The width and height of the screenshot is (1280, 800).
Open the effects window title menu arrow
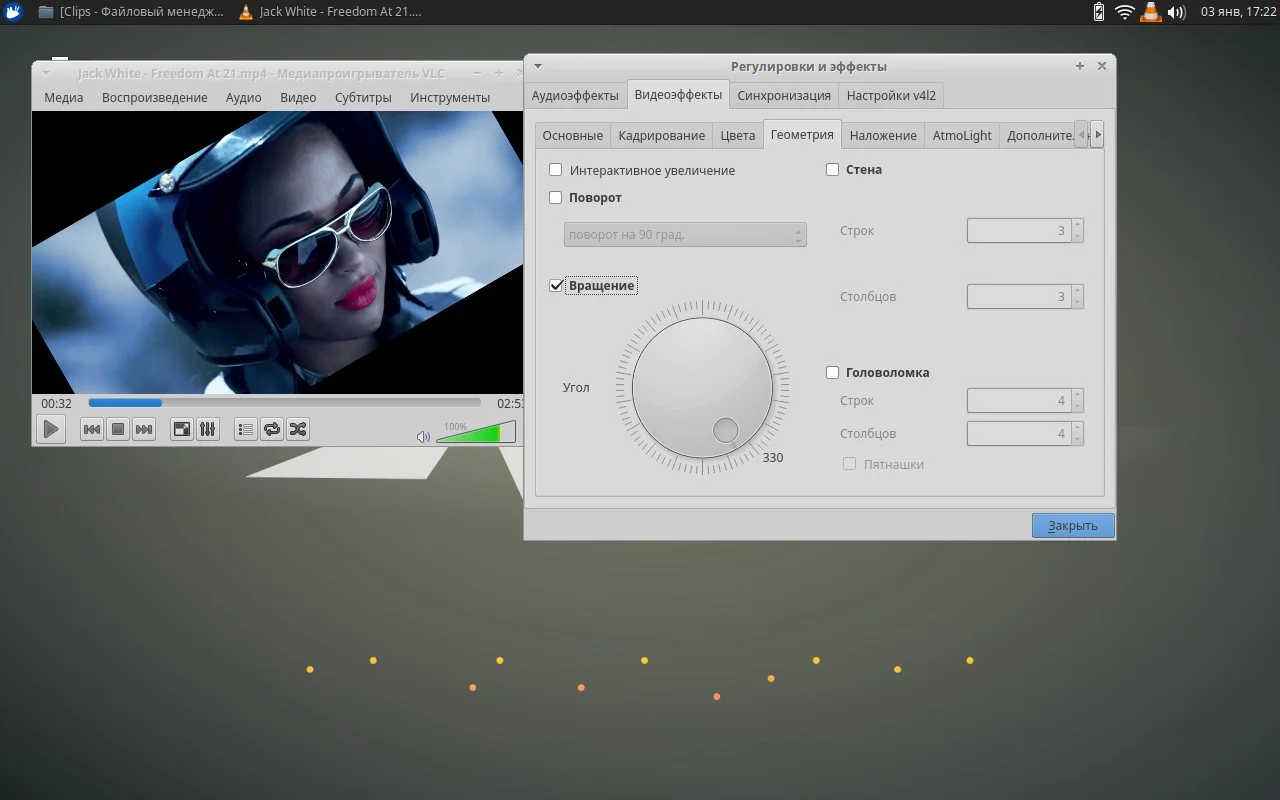point(537,66)
